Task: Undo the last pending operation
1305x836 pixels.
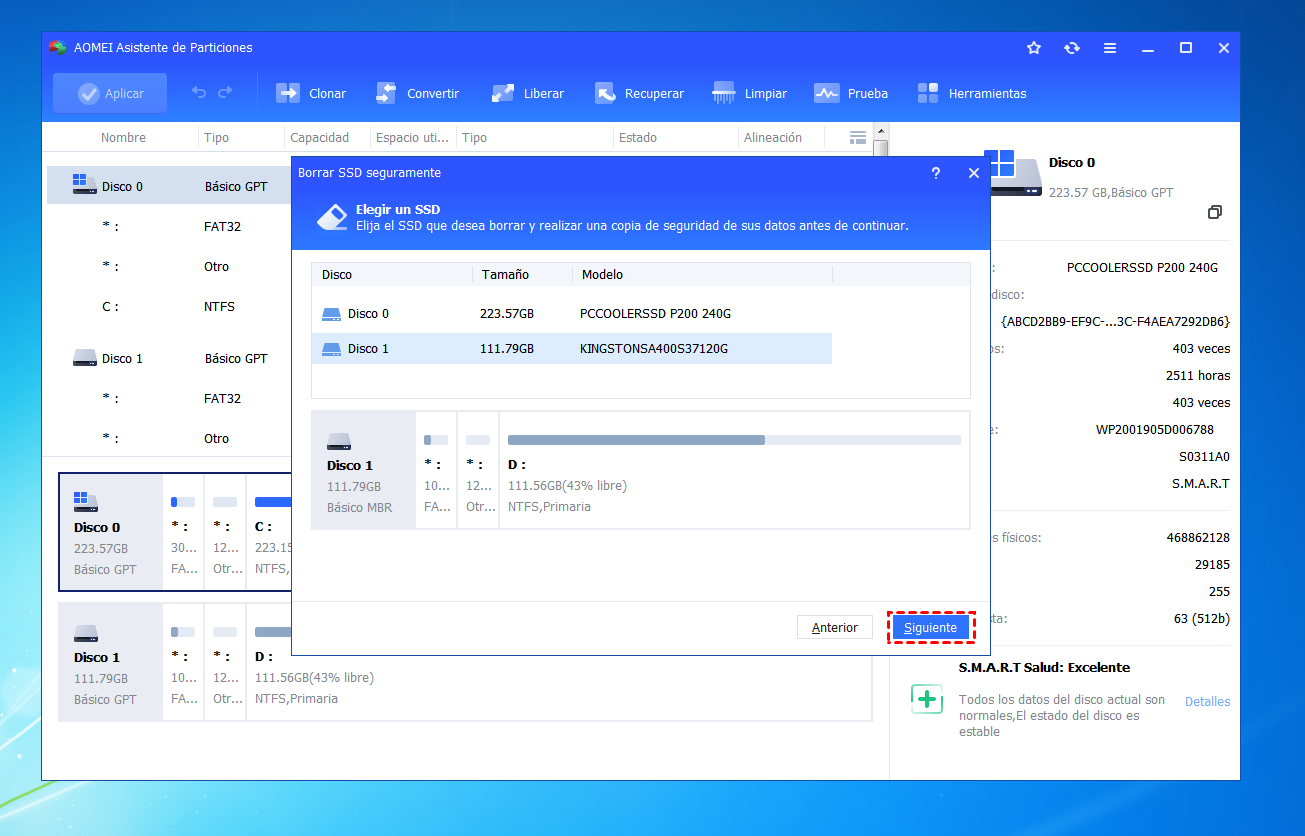Action: click(199, 93)
